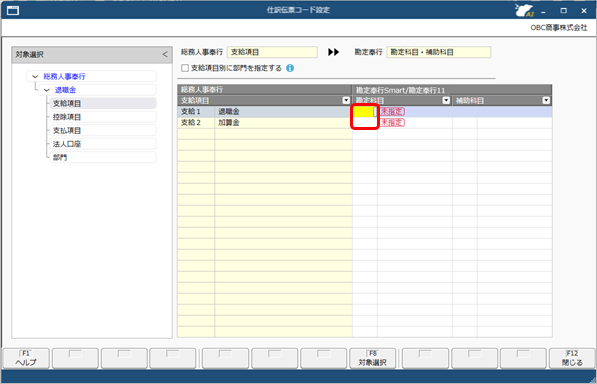Click the 総務人事奉行 column group header
597x384 pixels.
(265, 90)
